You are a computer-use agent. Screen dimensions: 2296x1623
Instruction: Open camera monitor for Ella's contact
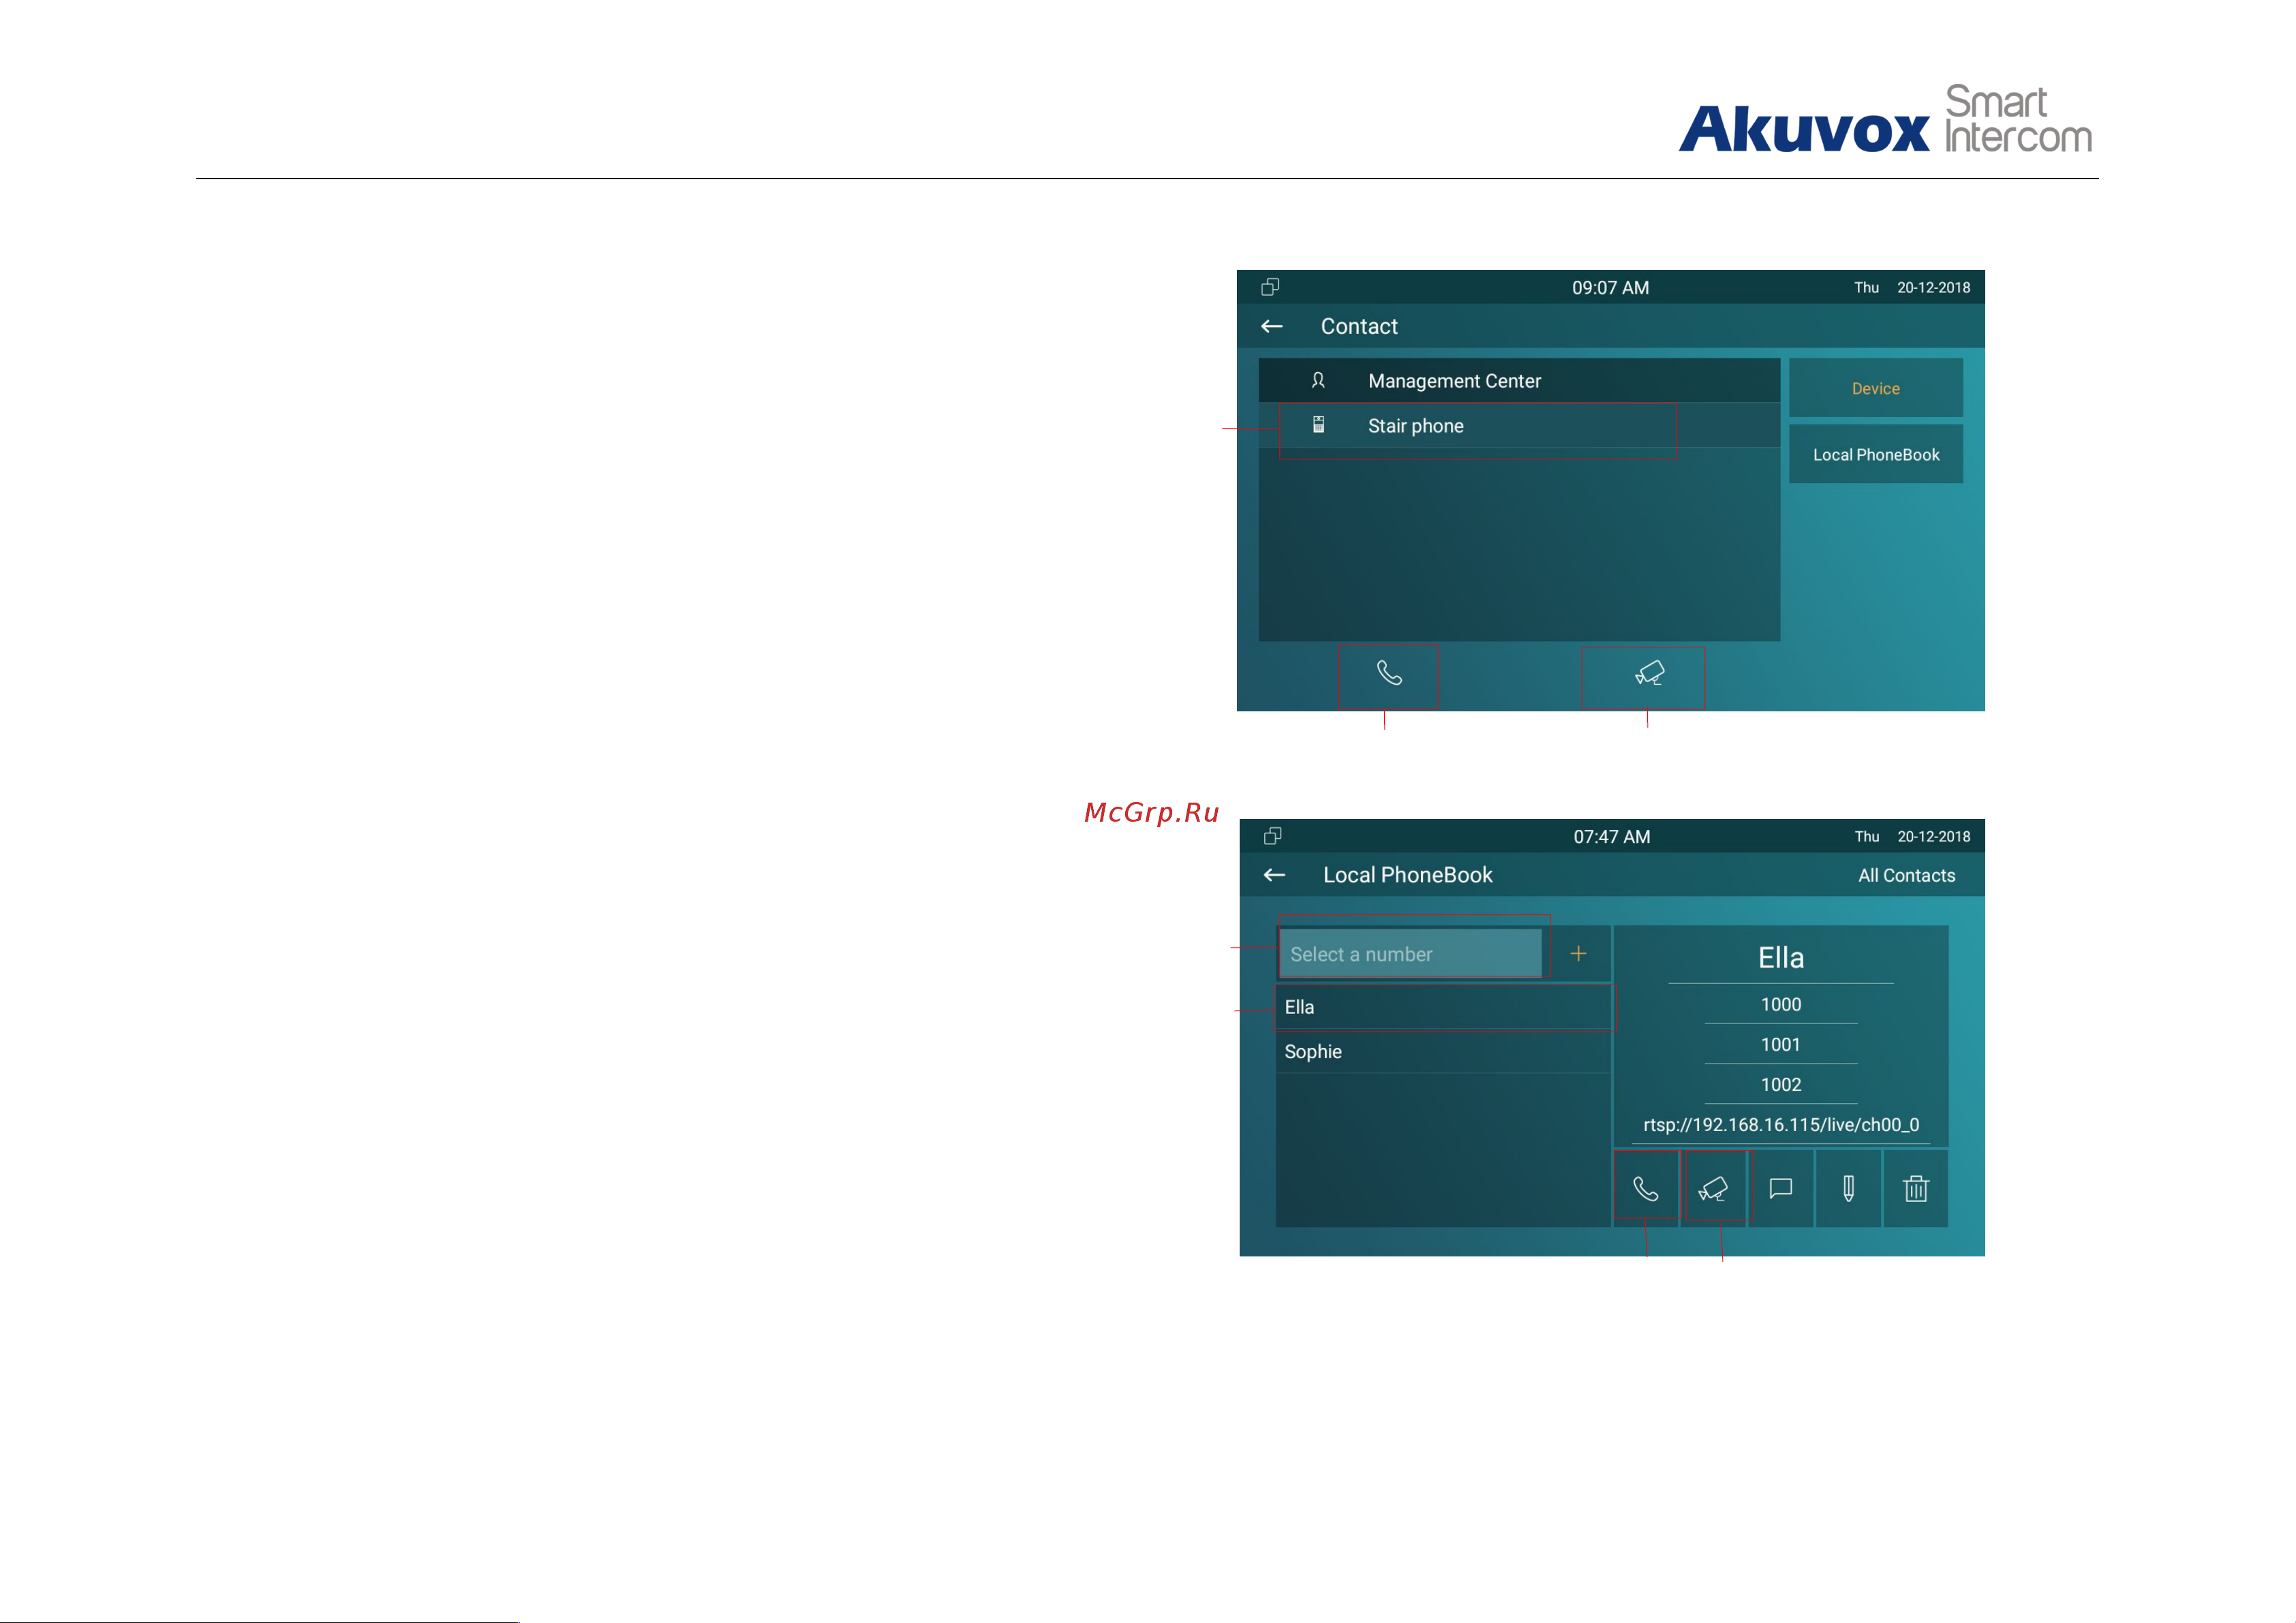1713,1188
